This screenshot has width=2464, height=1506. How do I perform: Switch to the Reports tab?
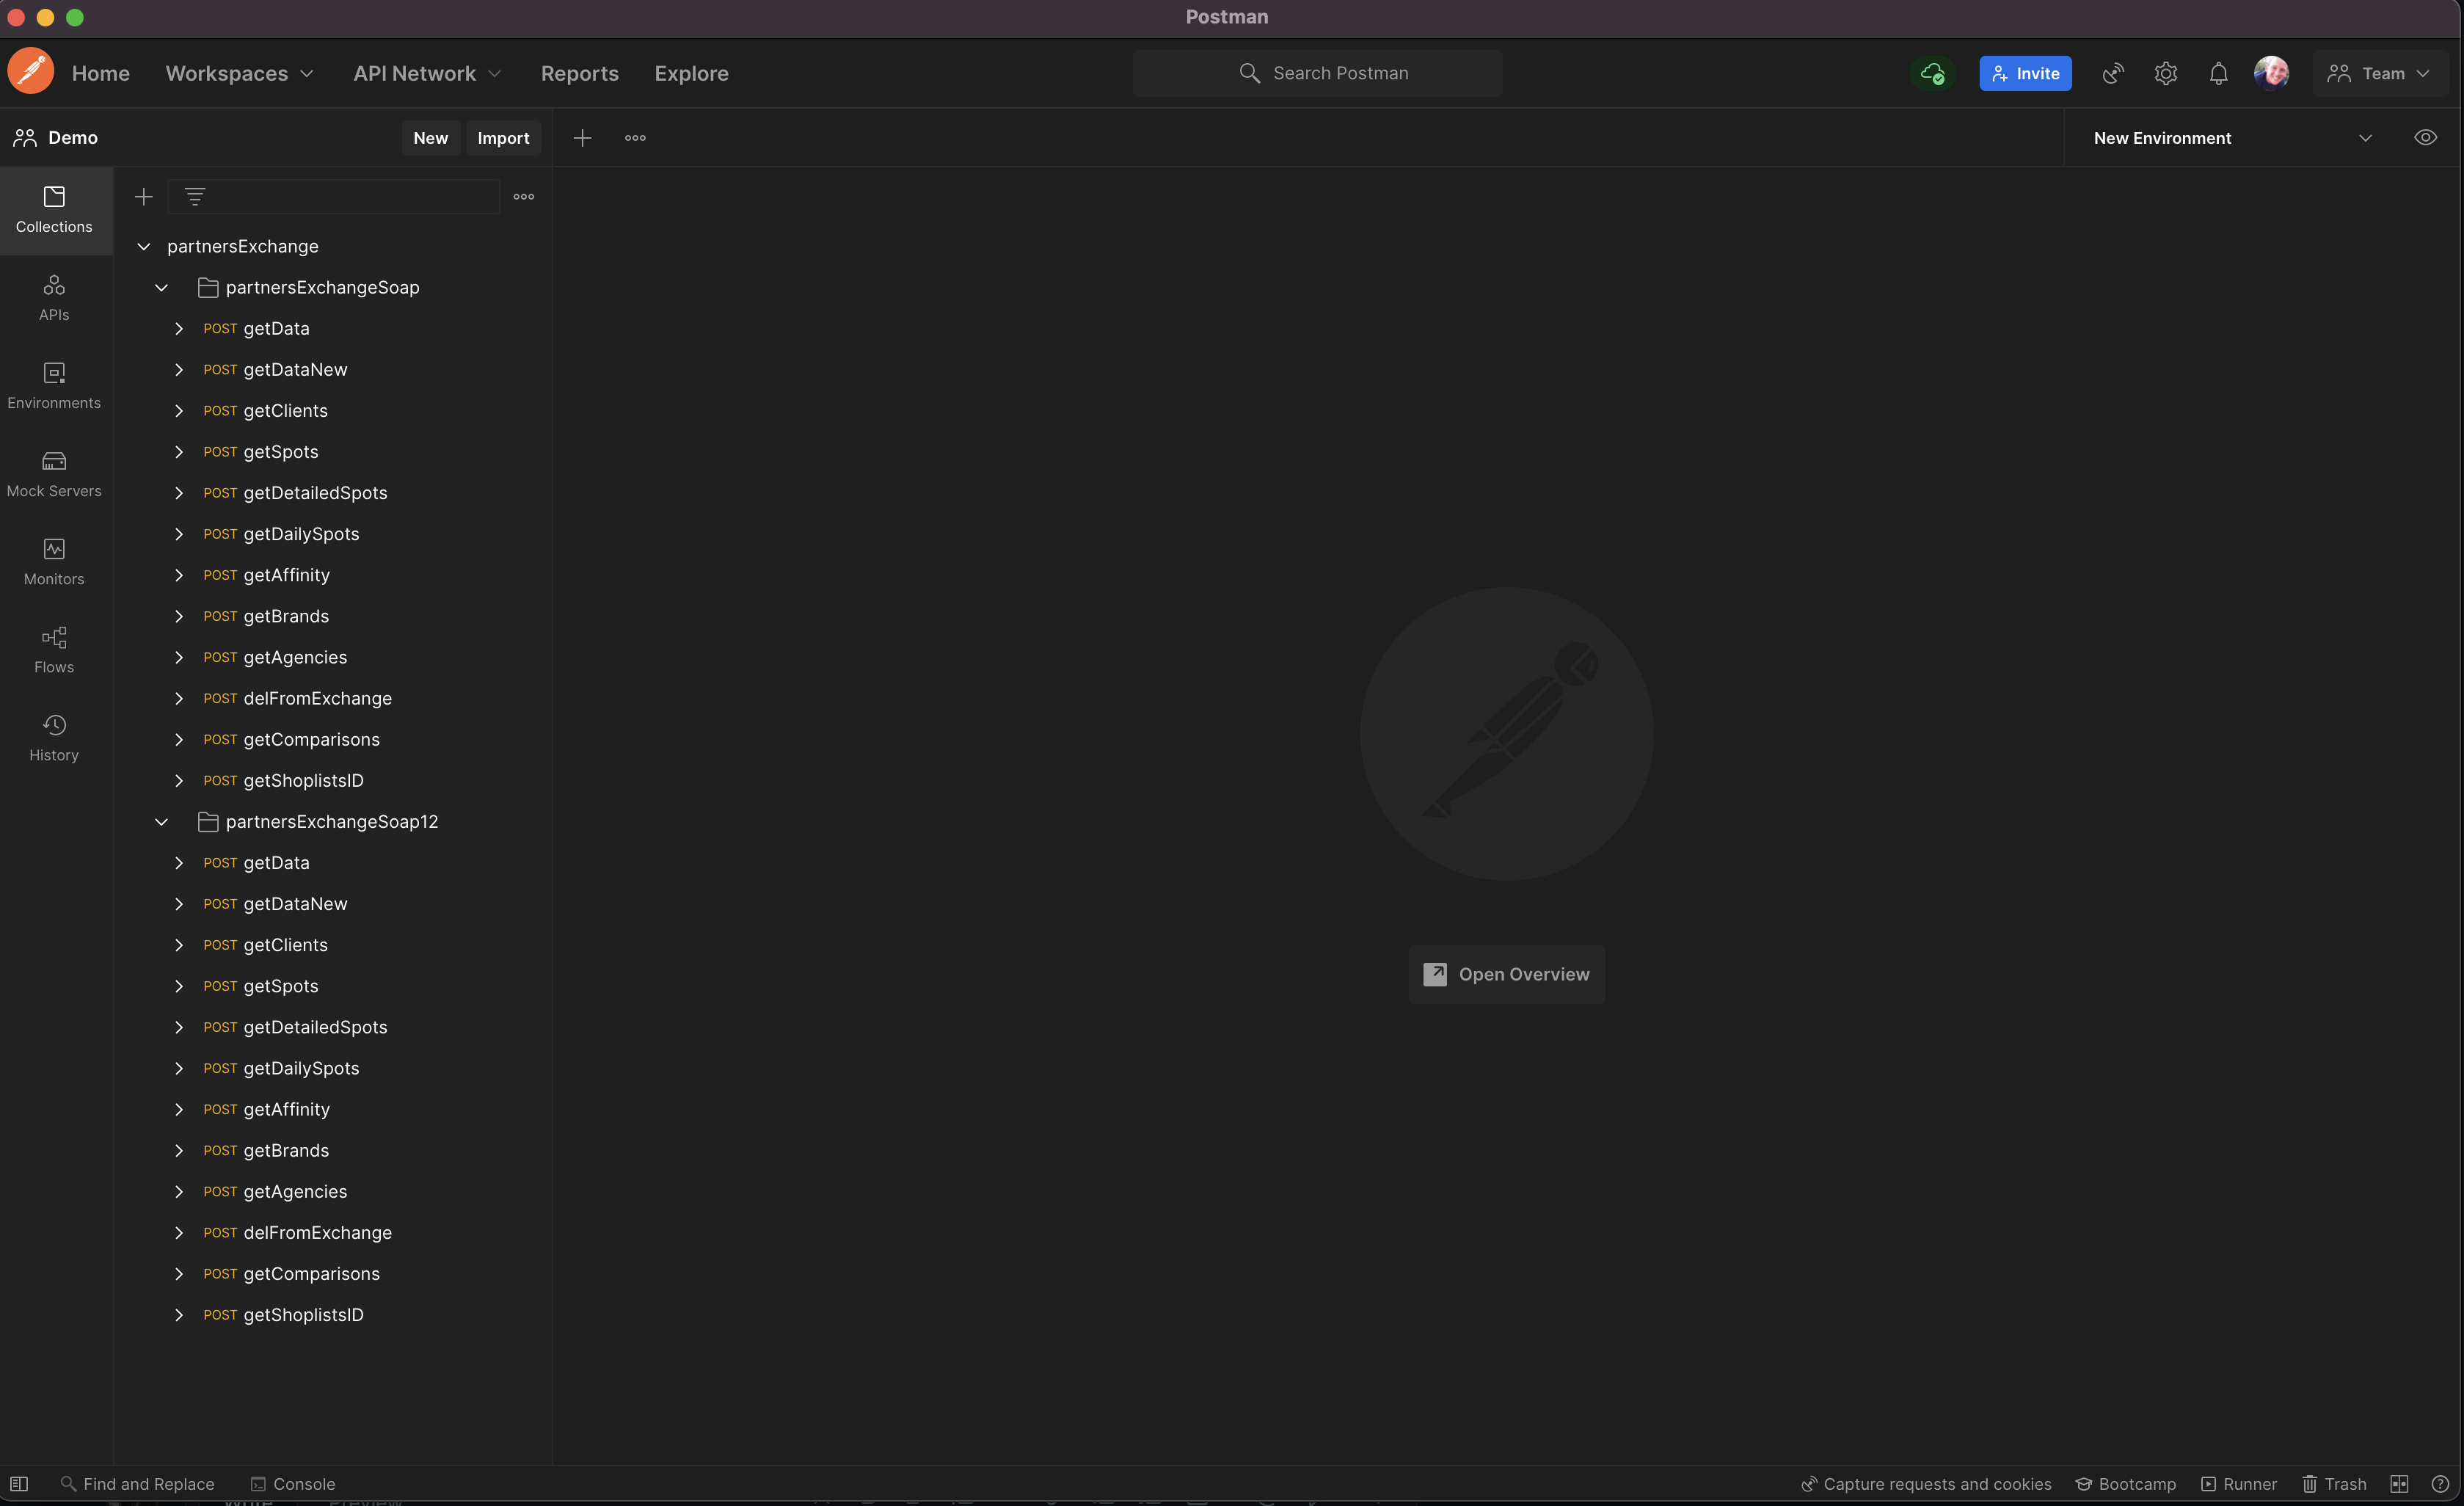click(579, 73)
